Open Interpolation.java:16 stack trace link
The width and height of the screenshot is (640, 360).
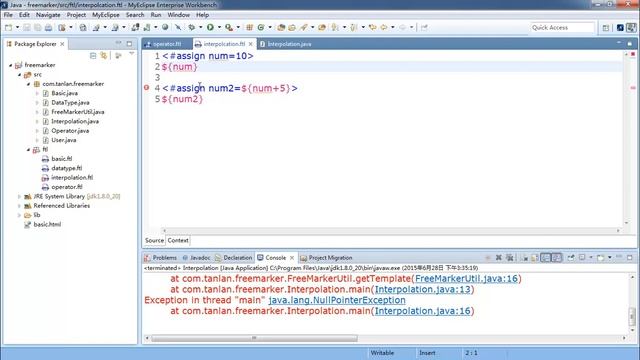tap(422, 311)
